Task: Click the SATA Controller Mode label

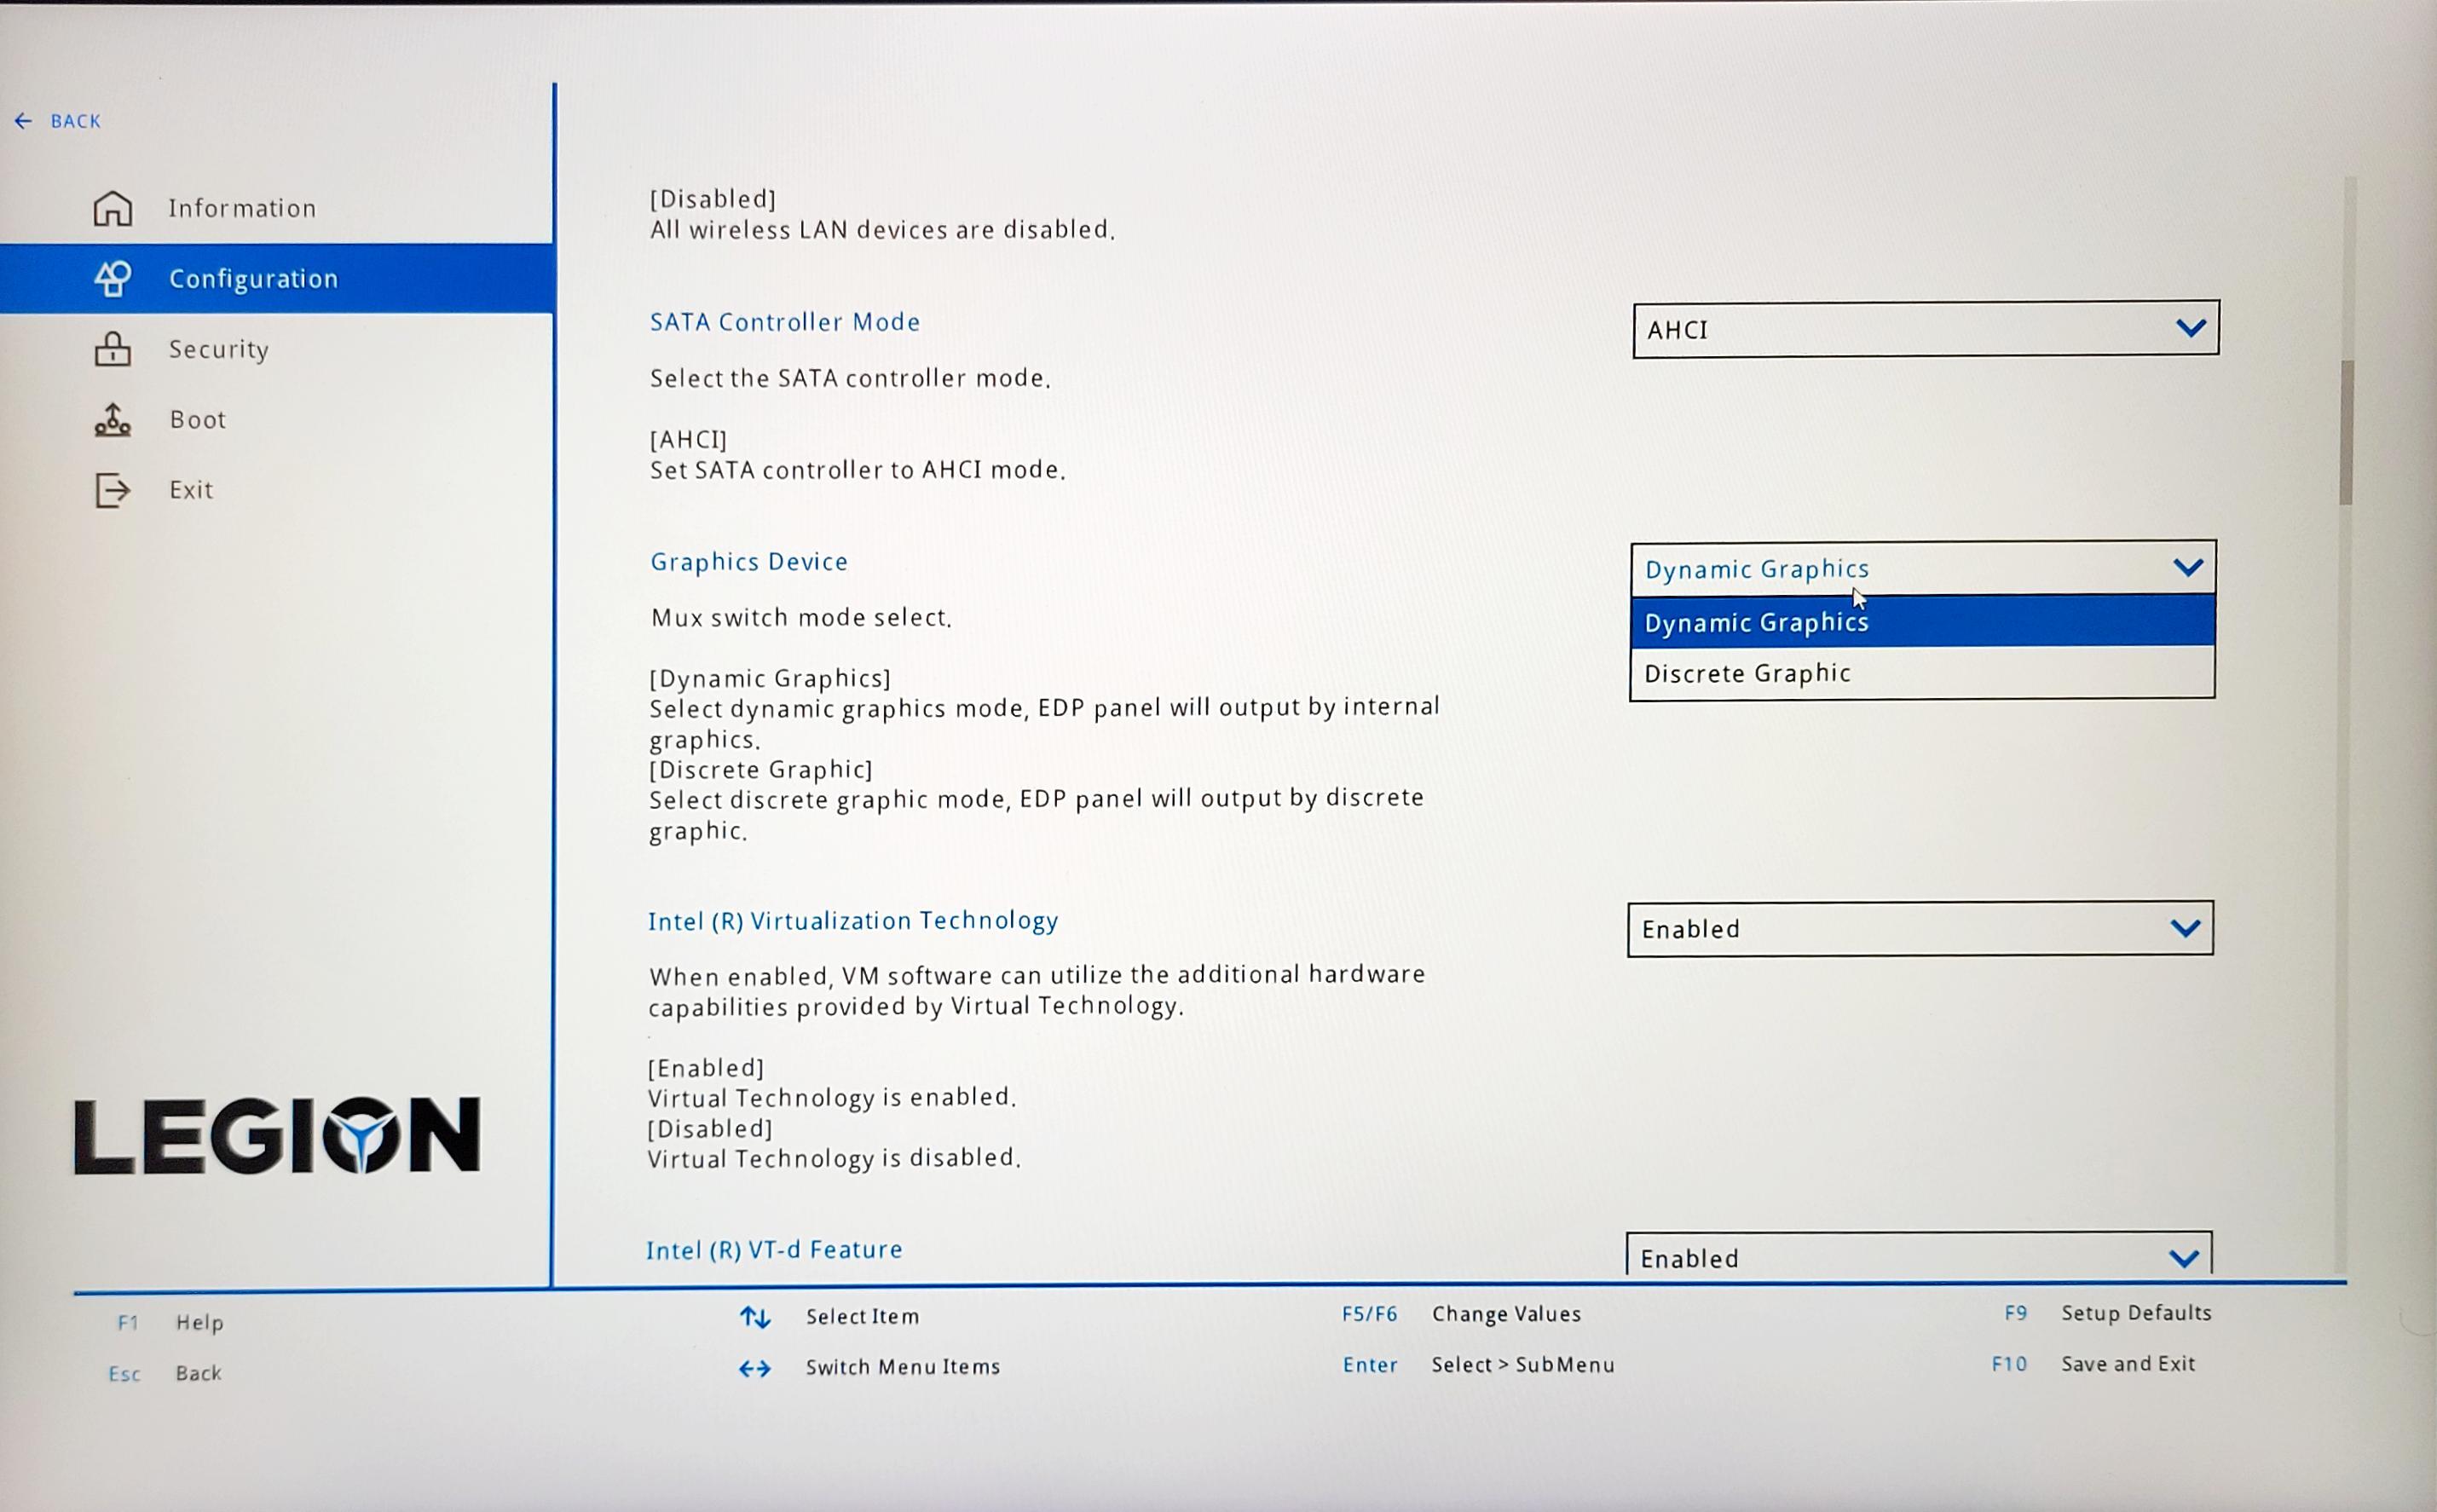Action: 785,322
